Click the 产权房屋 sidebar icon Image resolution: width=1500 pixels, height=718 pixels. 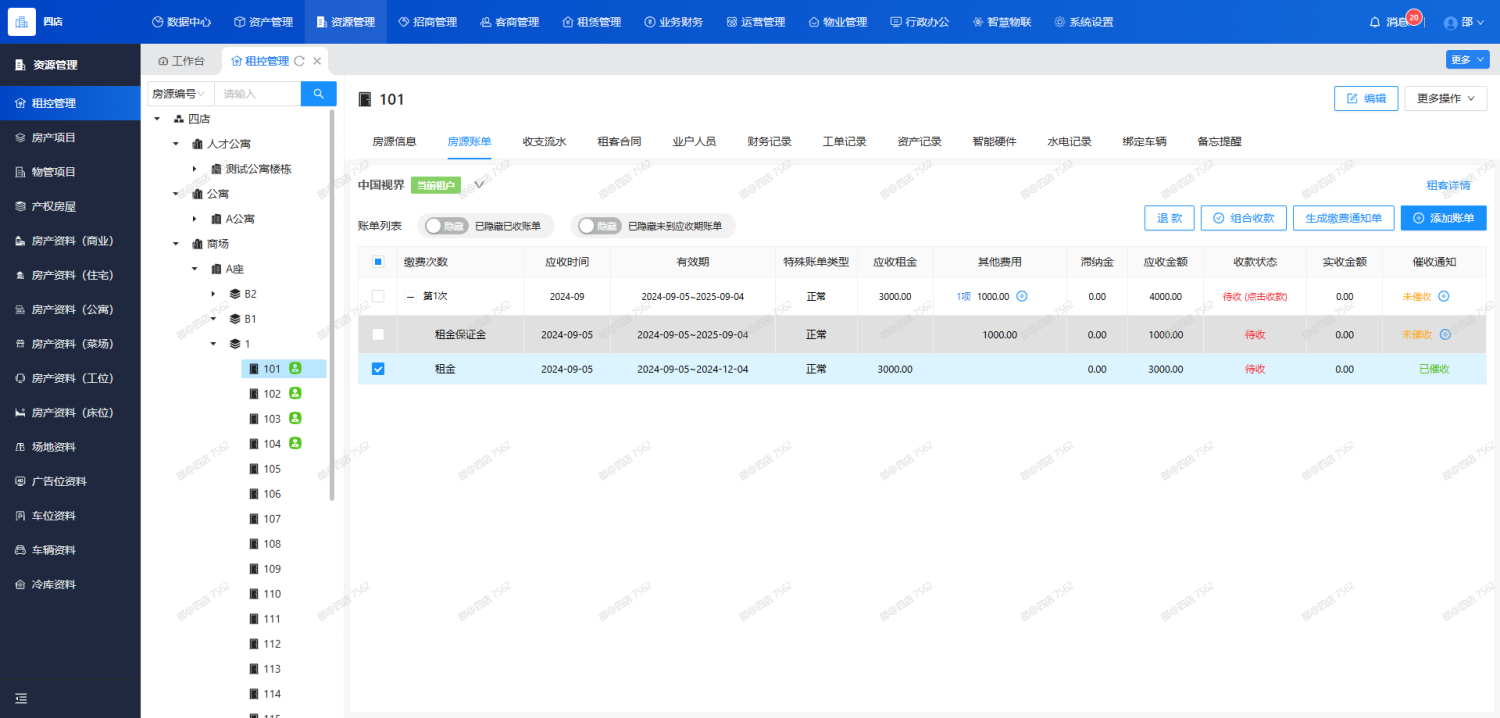tap(20, 206)
